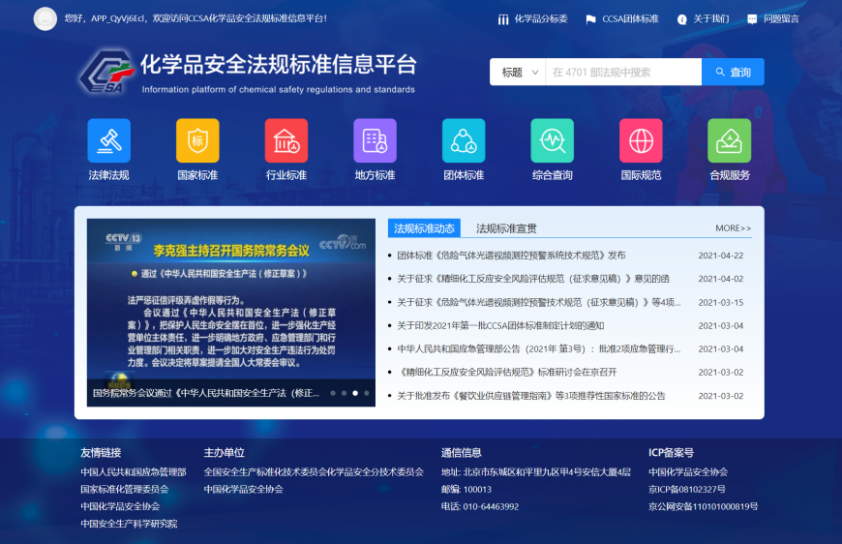This screenshot has width=842, height=544.
Task: Open the 国家标准 shield icon
Action: point(197,141)
